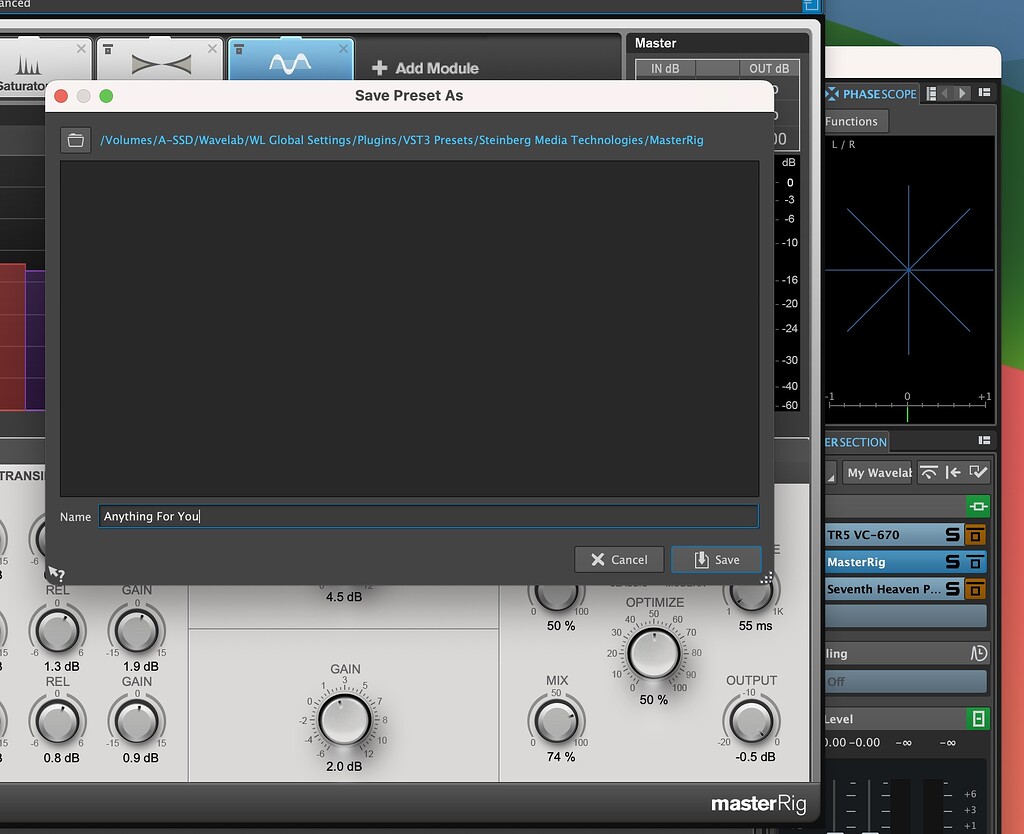
Task: Click the previous-tab arrow in Phasescope header
Action: (x=944, y=93)
